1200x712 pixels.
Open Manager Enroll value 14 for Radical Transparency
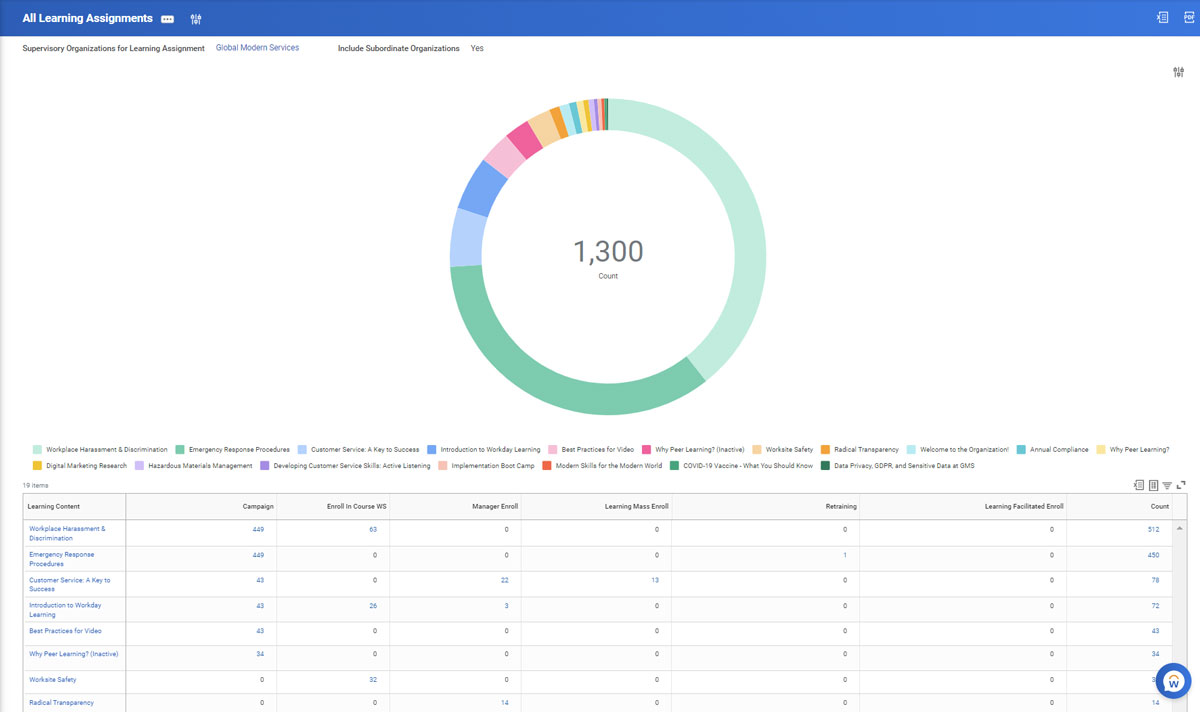[505, 703]
